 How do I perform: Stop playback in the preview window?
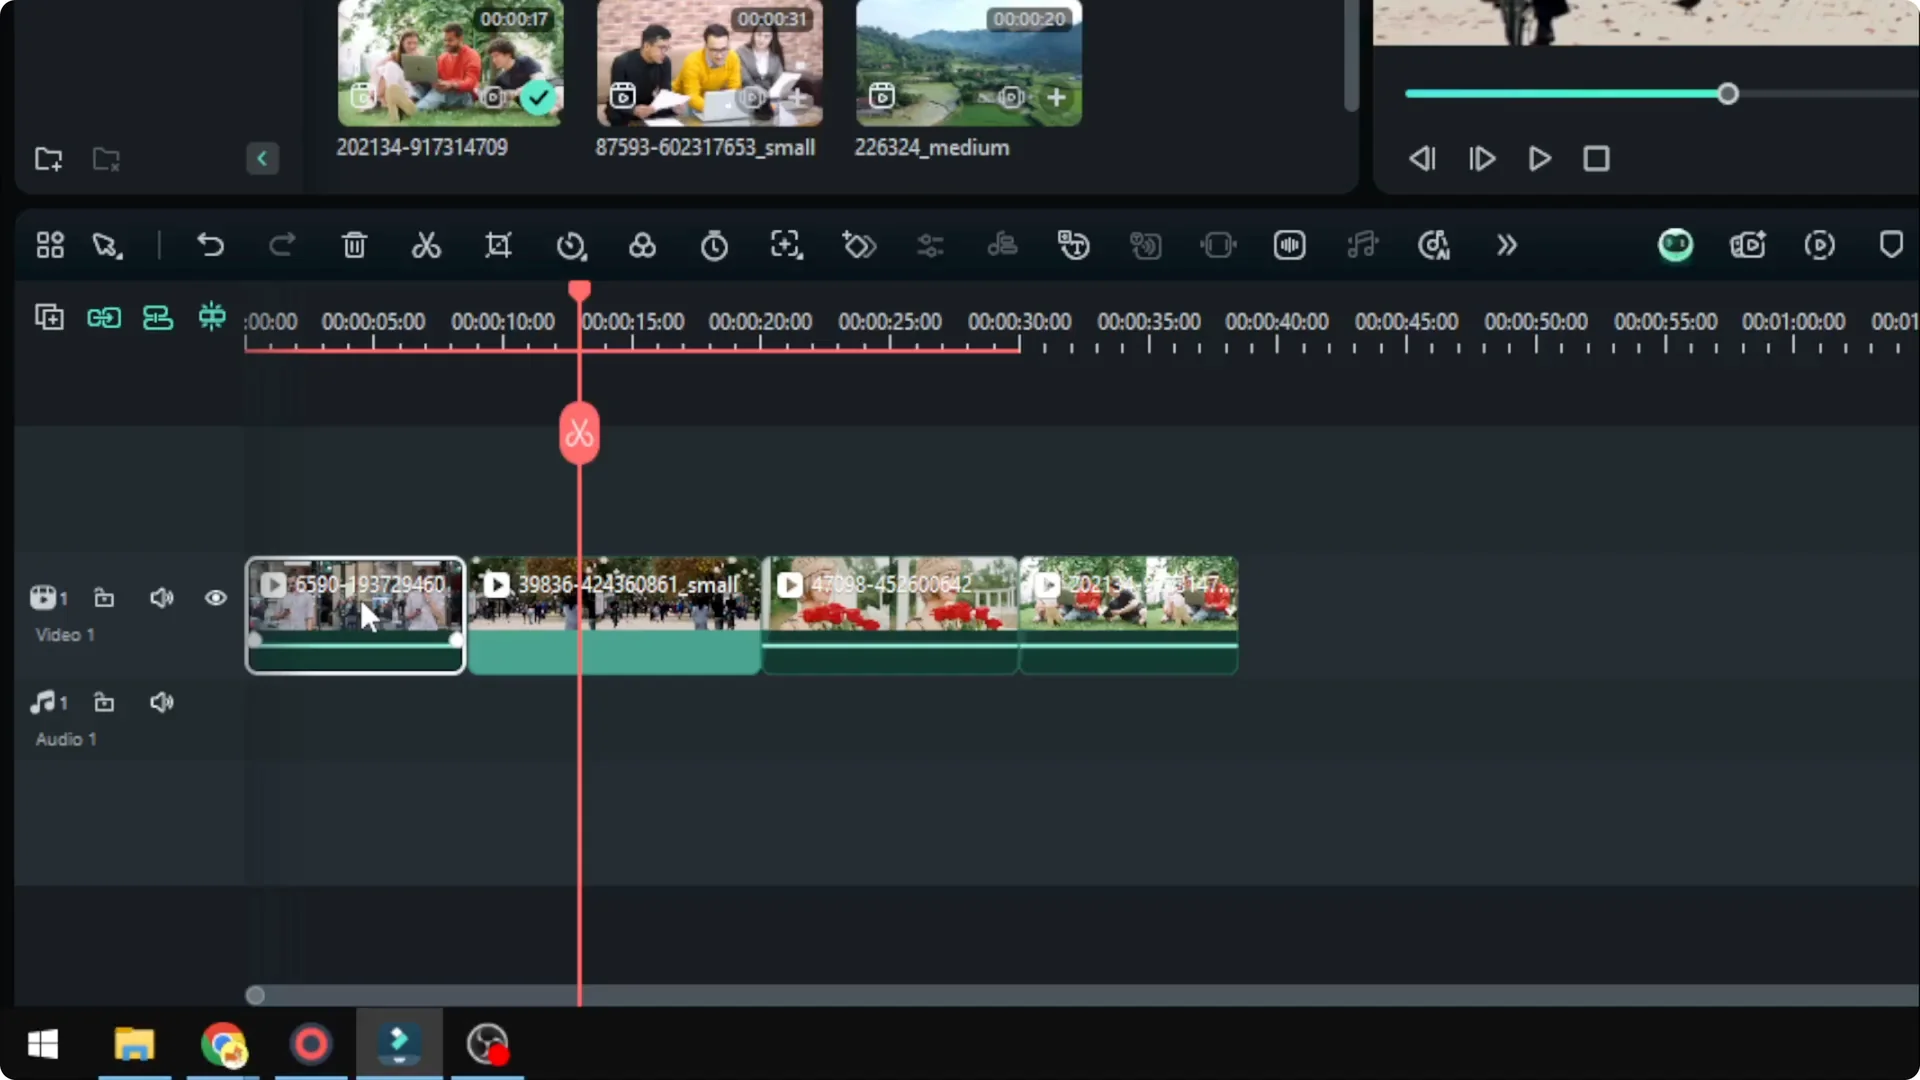tap(1597, 158)
